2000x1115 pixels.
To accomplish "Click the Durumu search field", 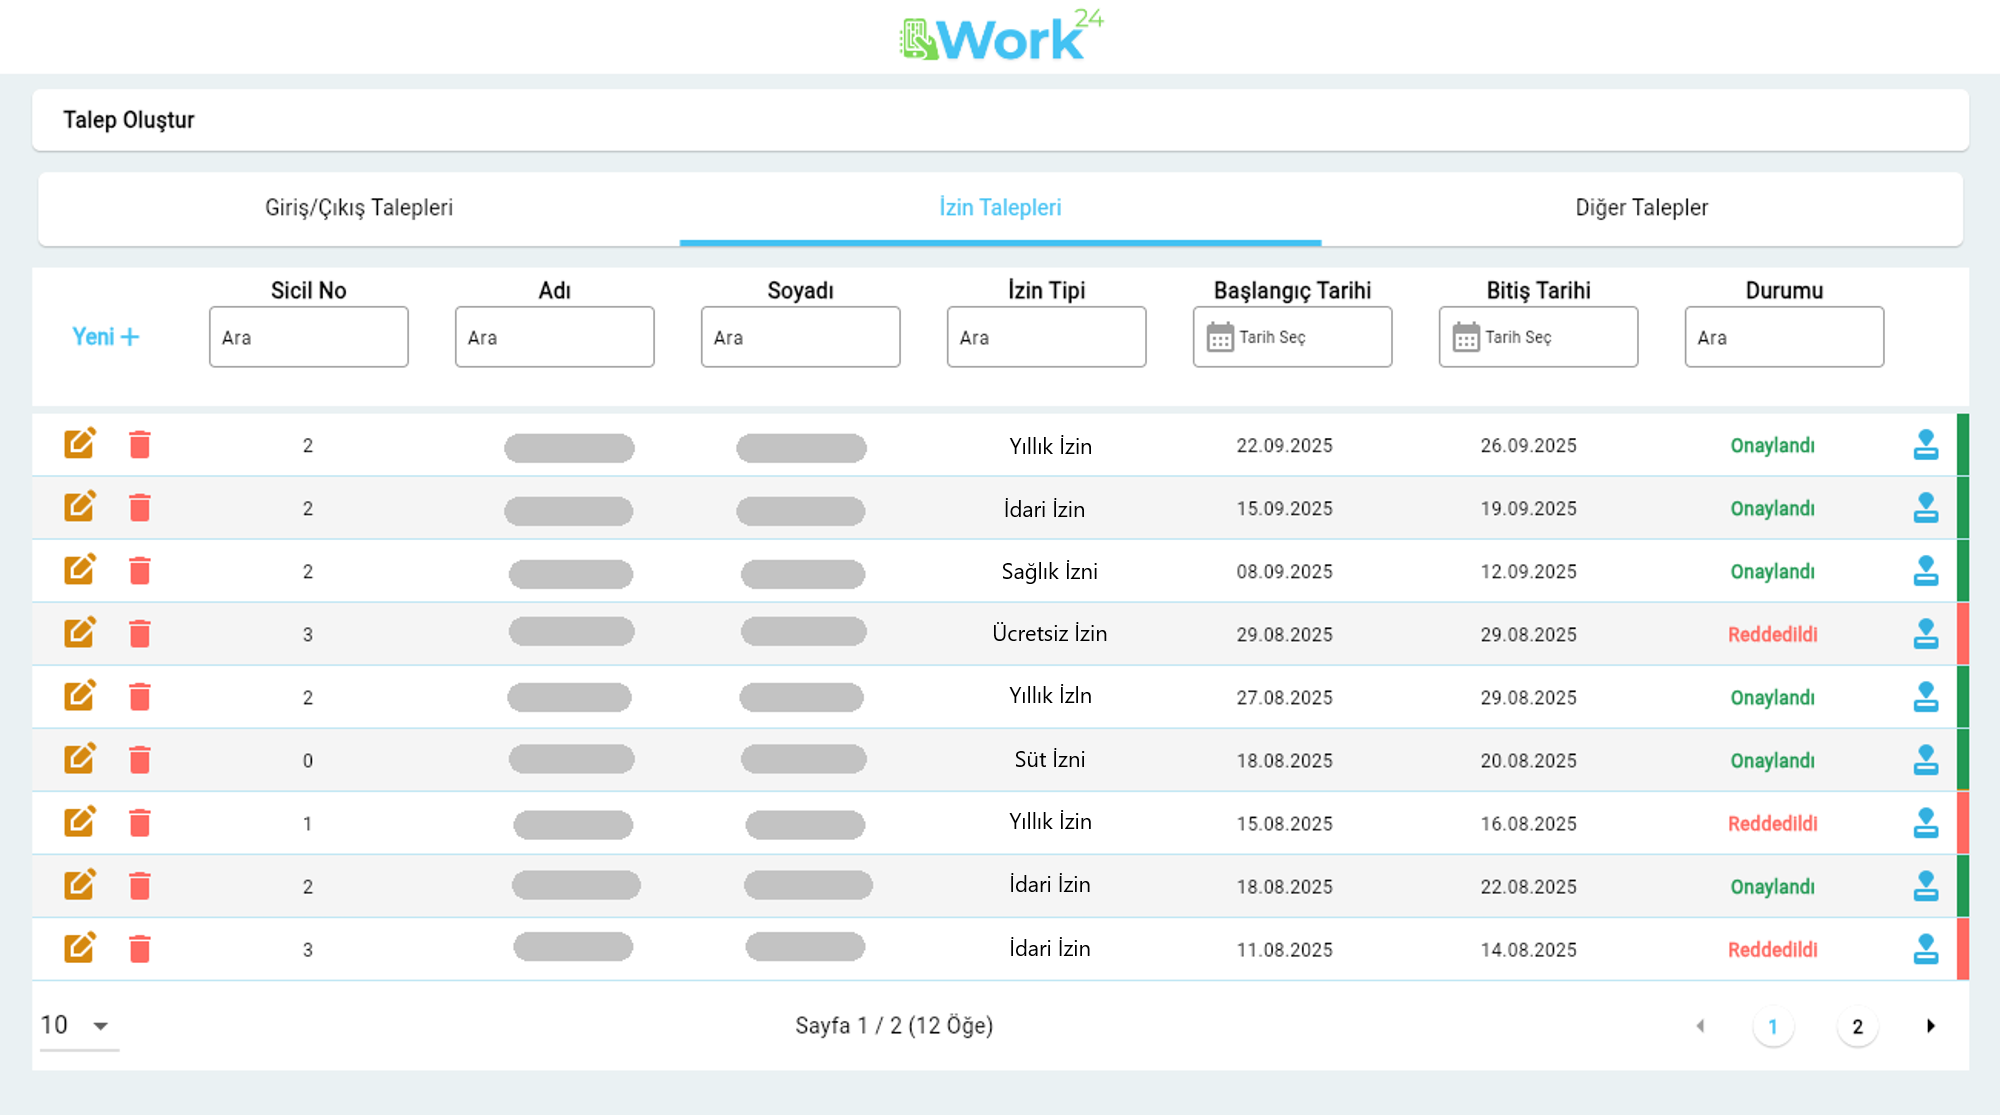I will pos(1783,337).
